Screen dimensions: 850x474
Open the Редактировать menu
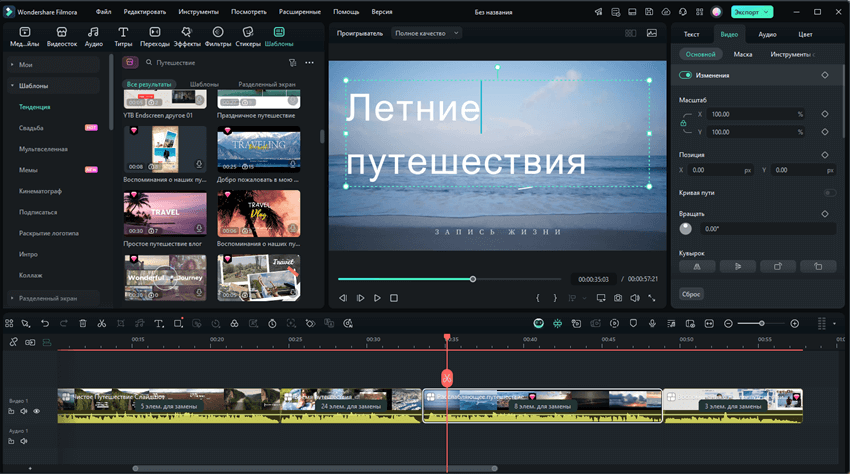pos(145,12)
